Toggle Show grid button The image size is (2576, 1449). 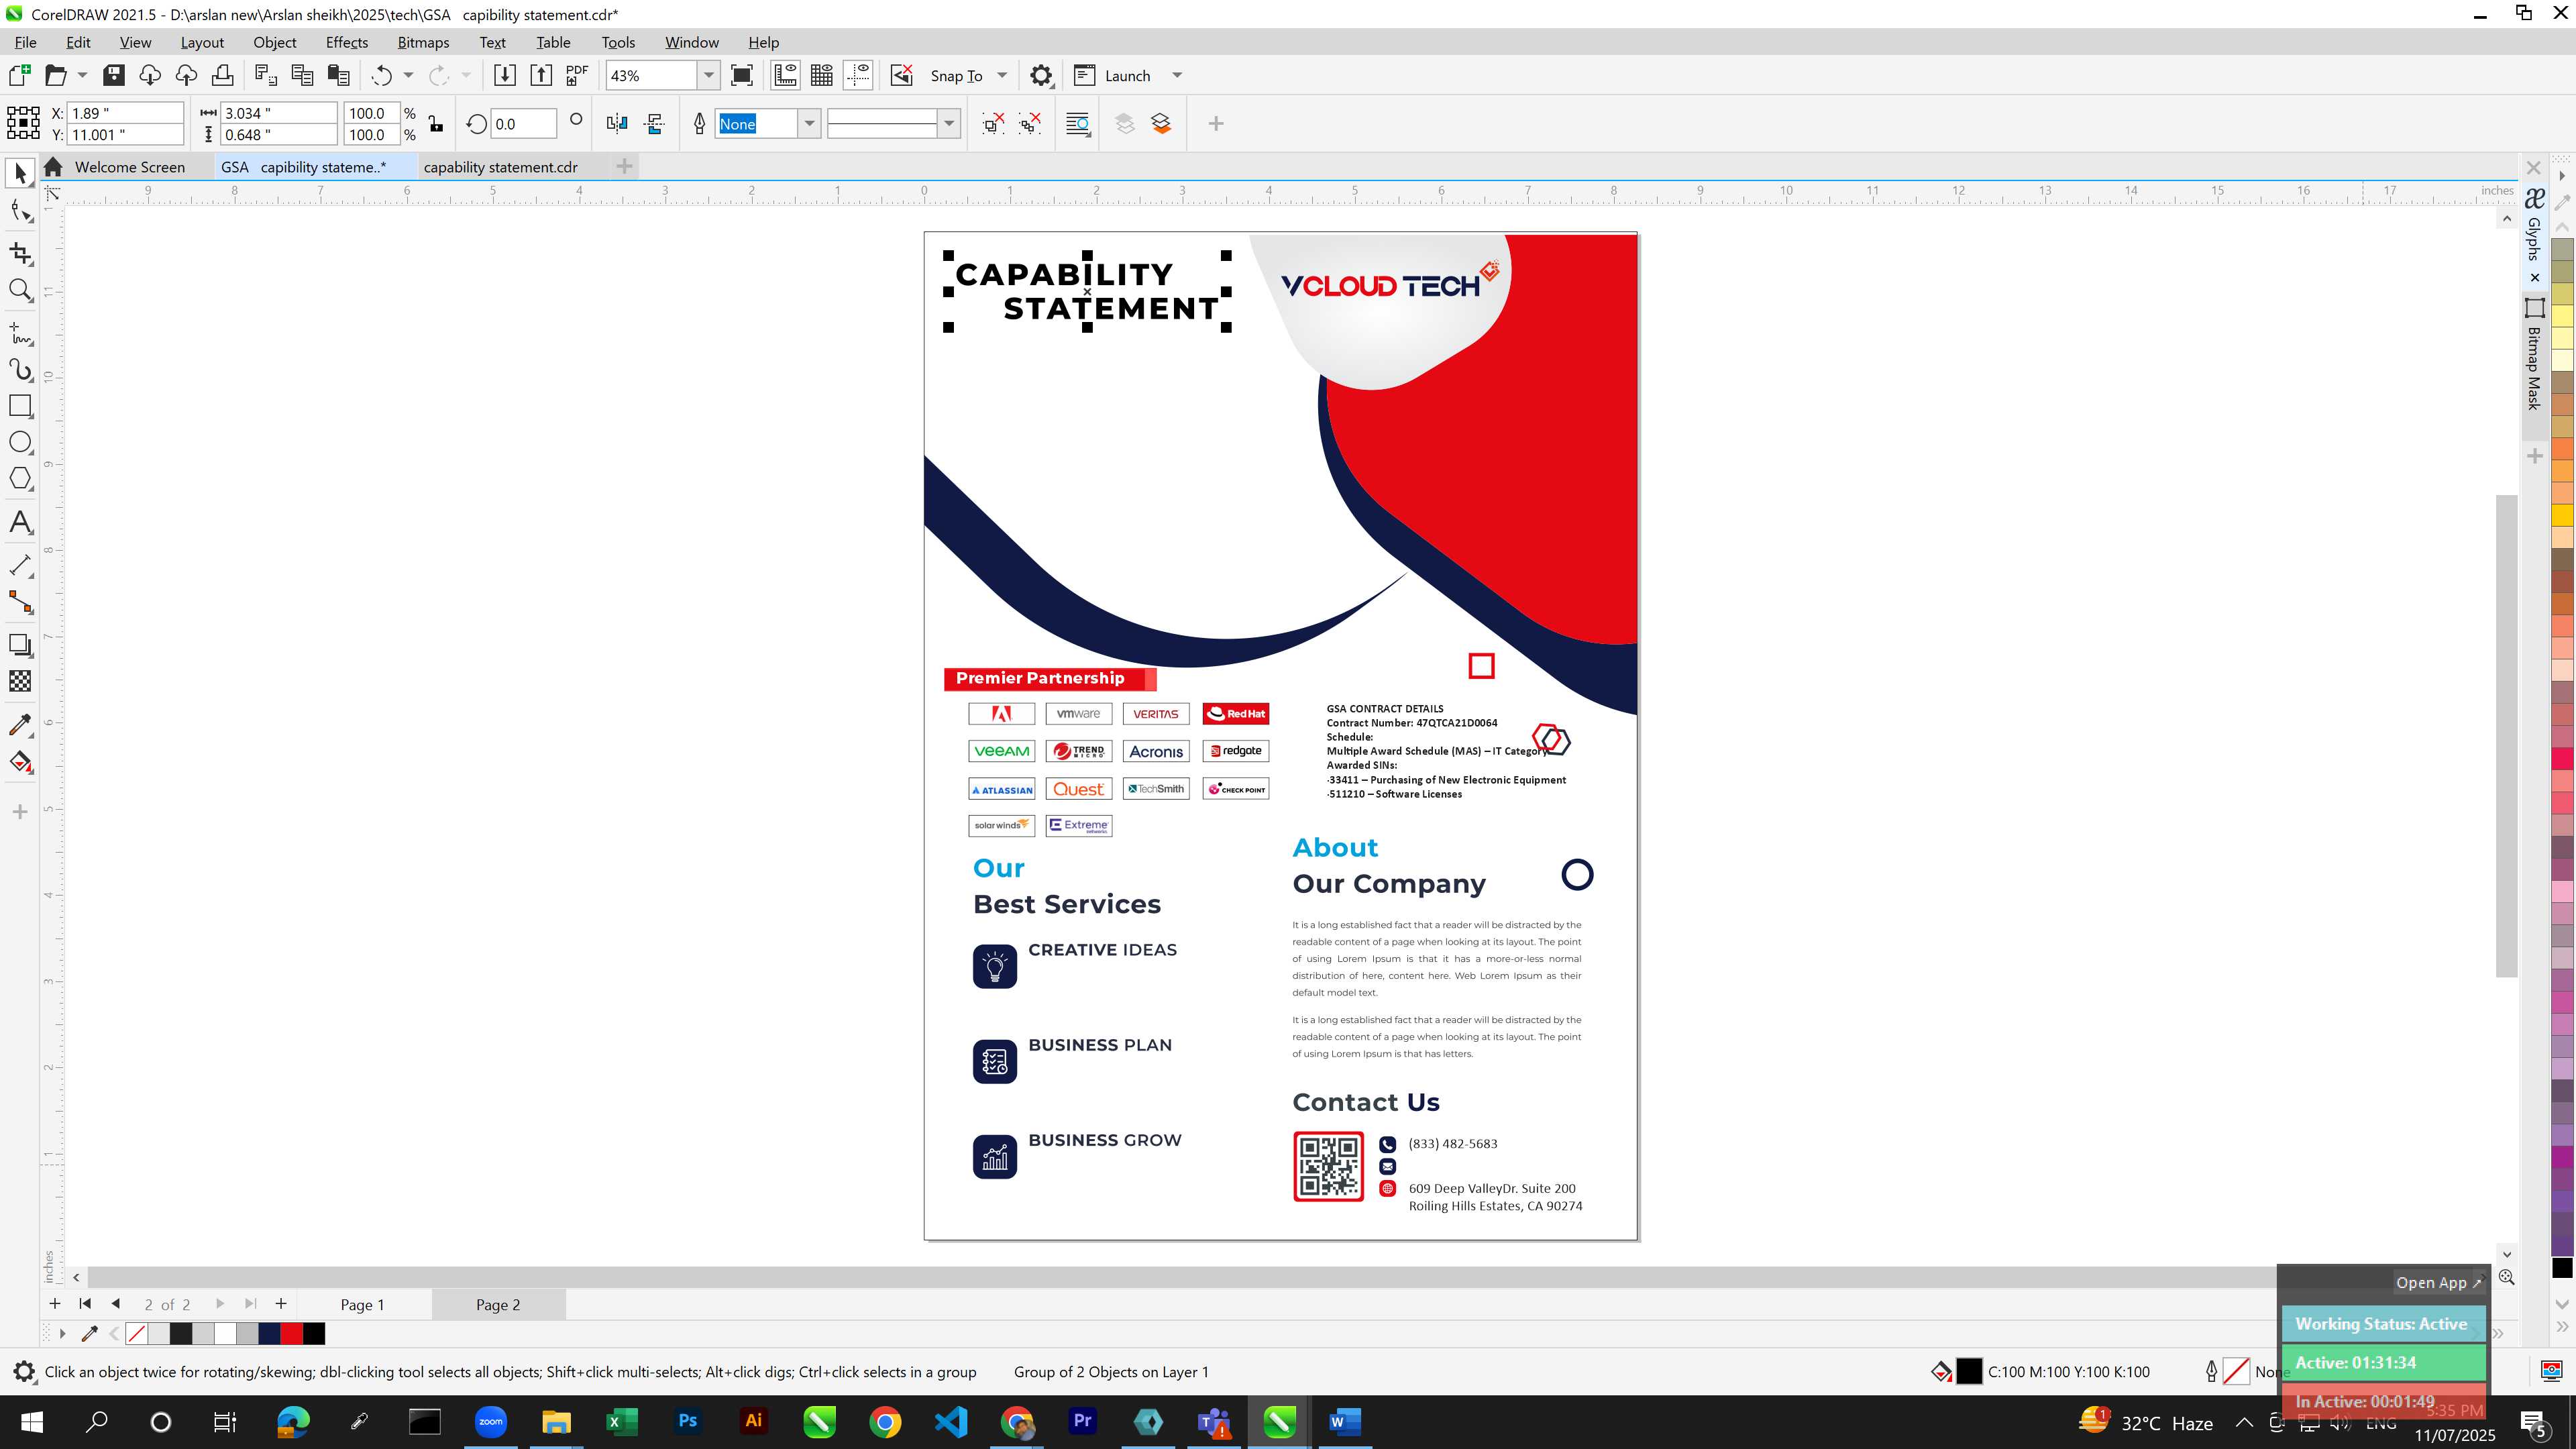click(x=822, y=75)
